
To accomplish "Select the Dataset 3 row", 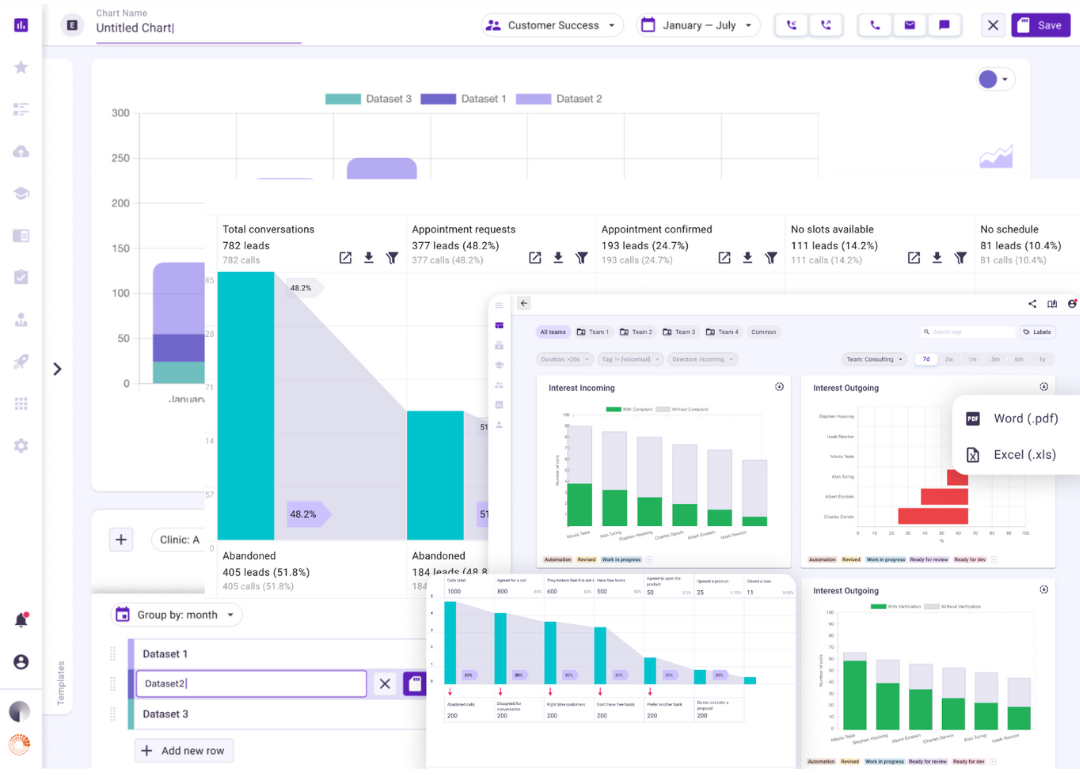I will pos(277,714).
